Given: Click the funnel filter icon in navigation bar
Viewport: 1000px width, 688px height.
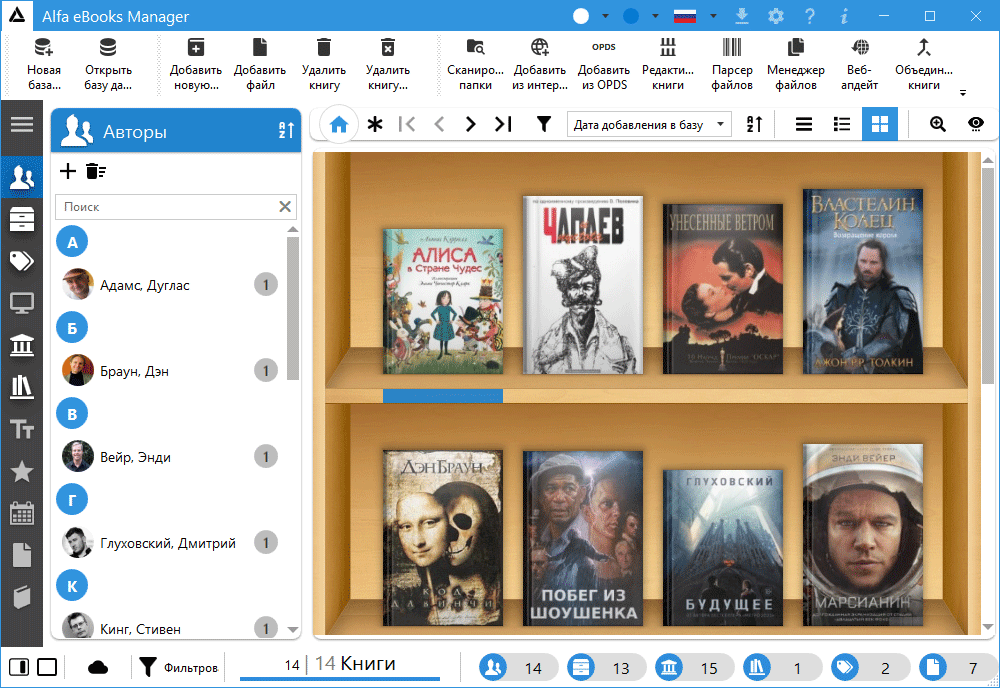Looking at the screenshot, I should click(x=543, y=124).
